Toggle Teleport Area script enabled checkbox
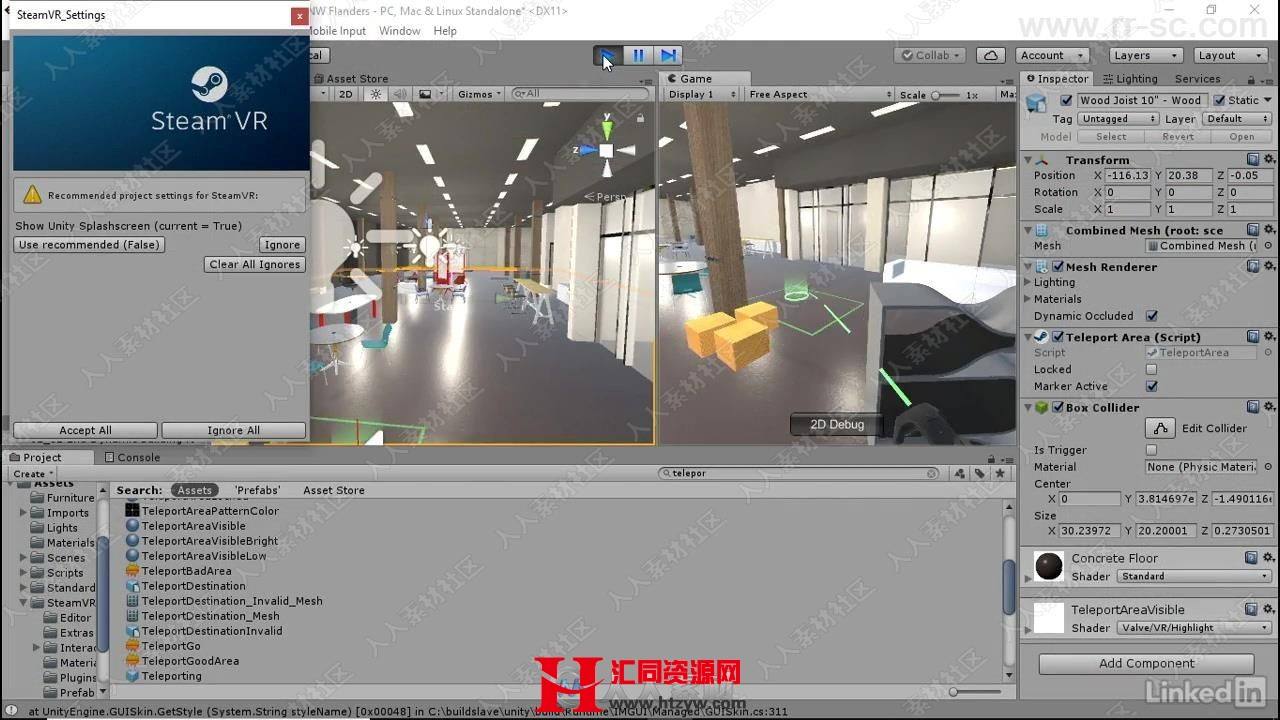The image size is (1280, 720). coord(1057,337)
